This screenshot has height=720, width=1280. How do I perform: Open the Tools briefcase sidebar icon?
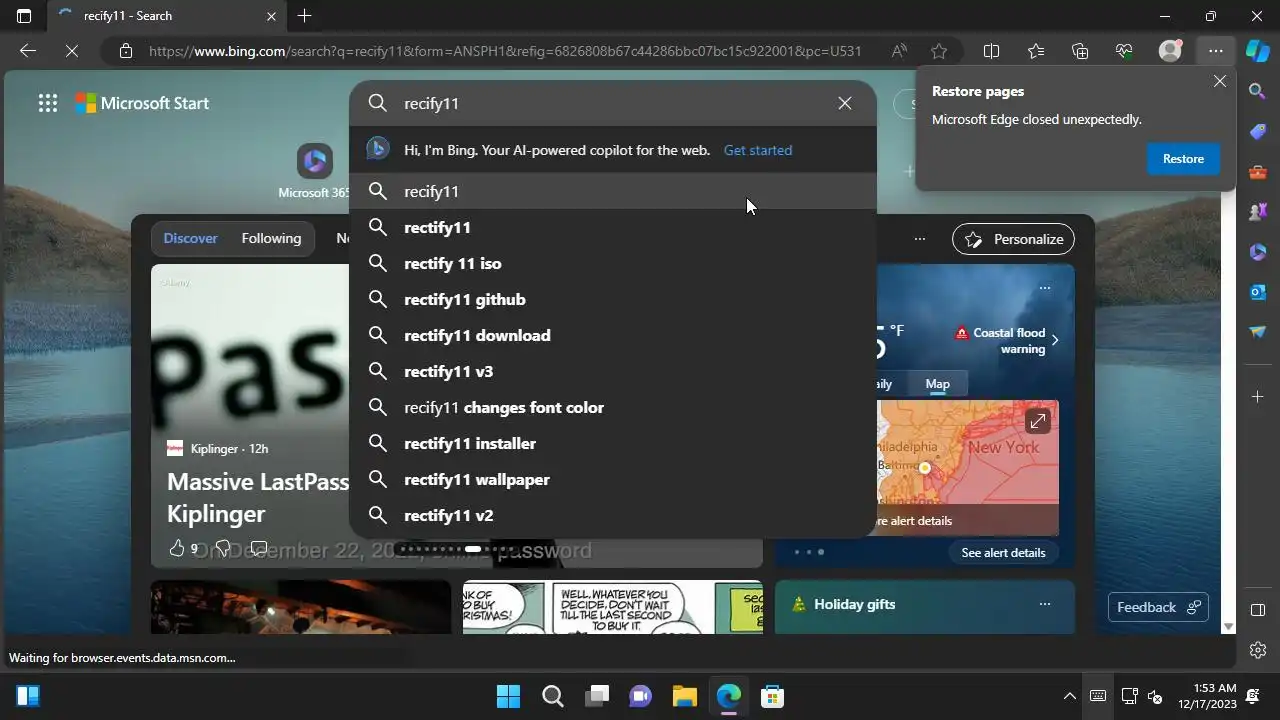1258,172
